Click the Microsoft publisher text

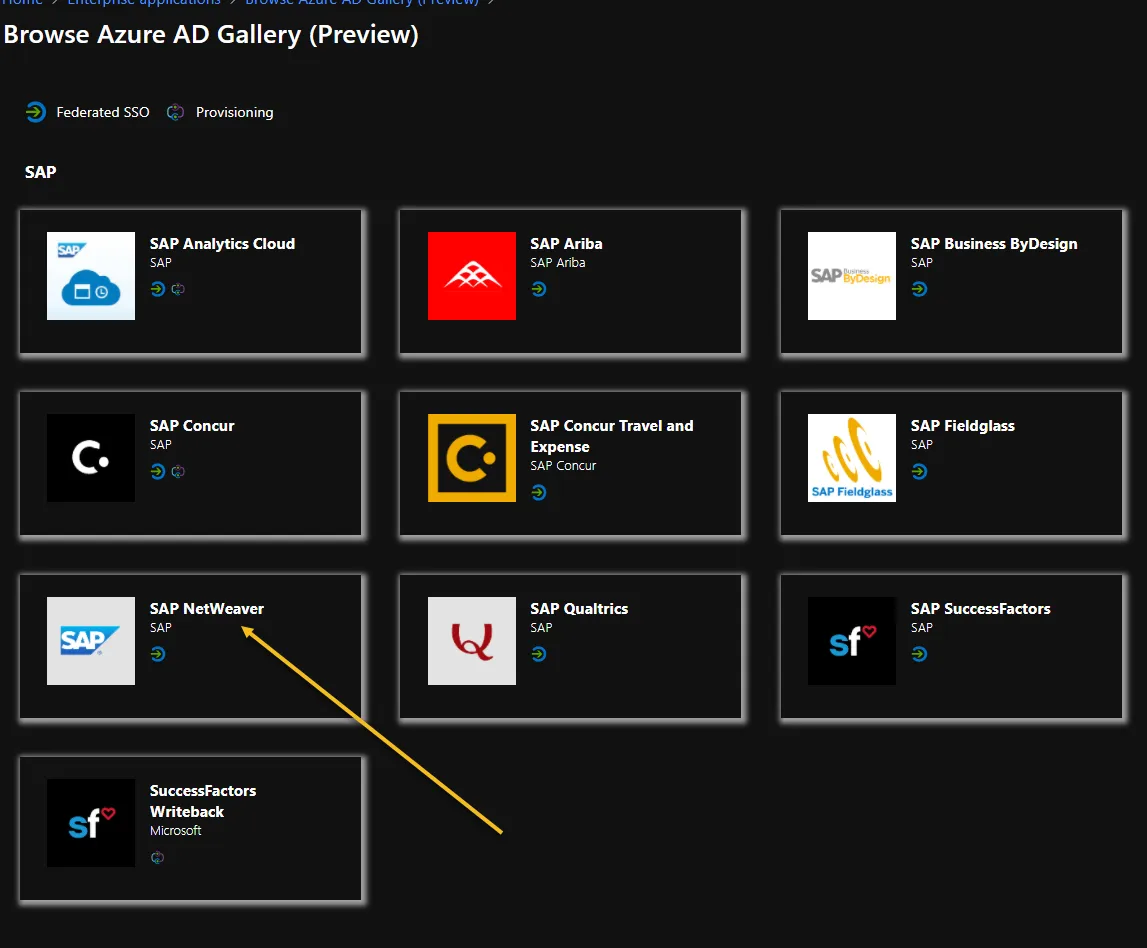176,830
